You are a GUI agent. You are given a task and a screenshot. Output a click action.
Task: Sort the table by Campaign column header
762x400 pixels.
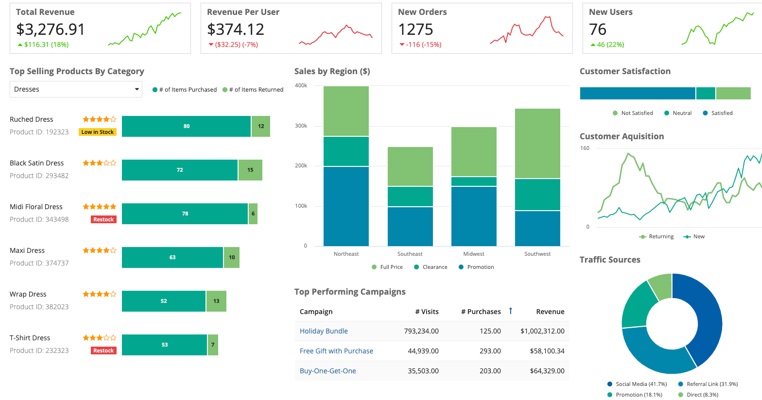[316, 312]
